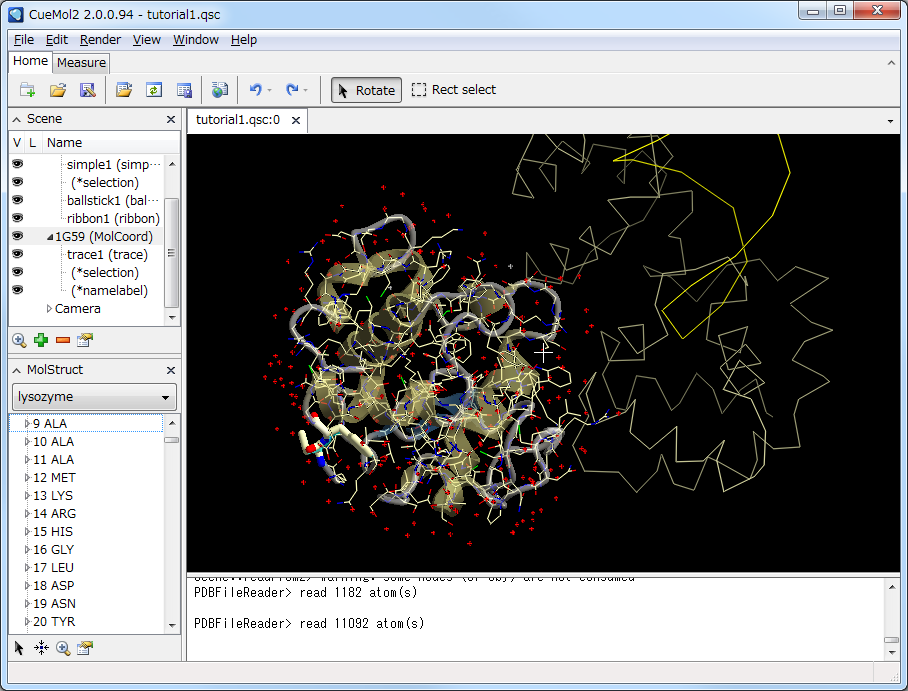
Task: Click the Scene tree vertical scrollbar thumb
Action: pos(171,253)
